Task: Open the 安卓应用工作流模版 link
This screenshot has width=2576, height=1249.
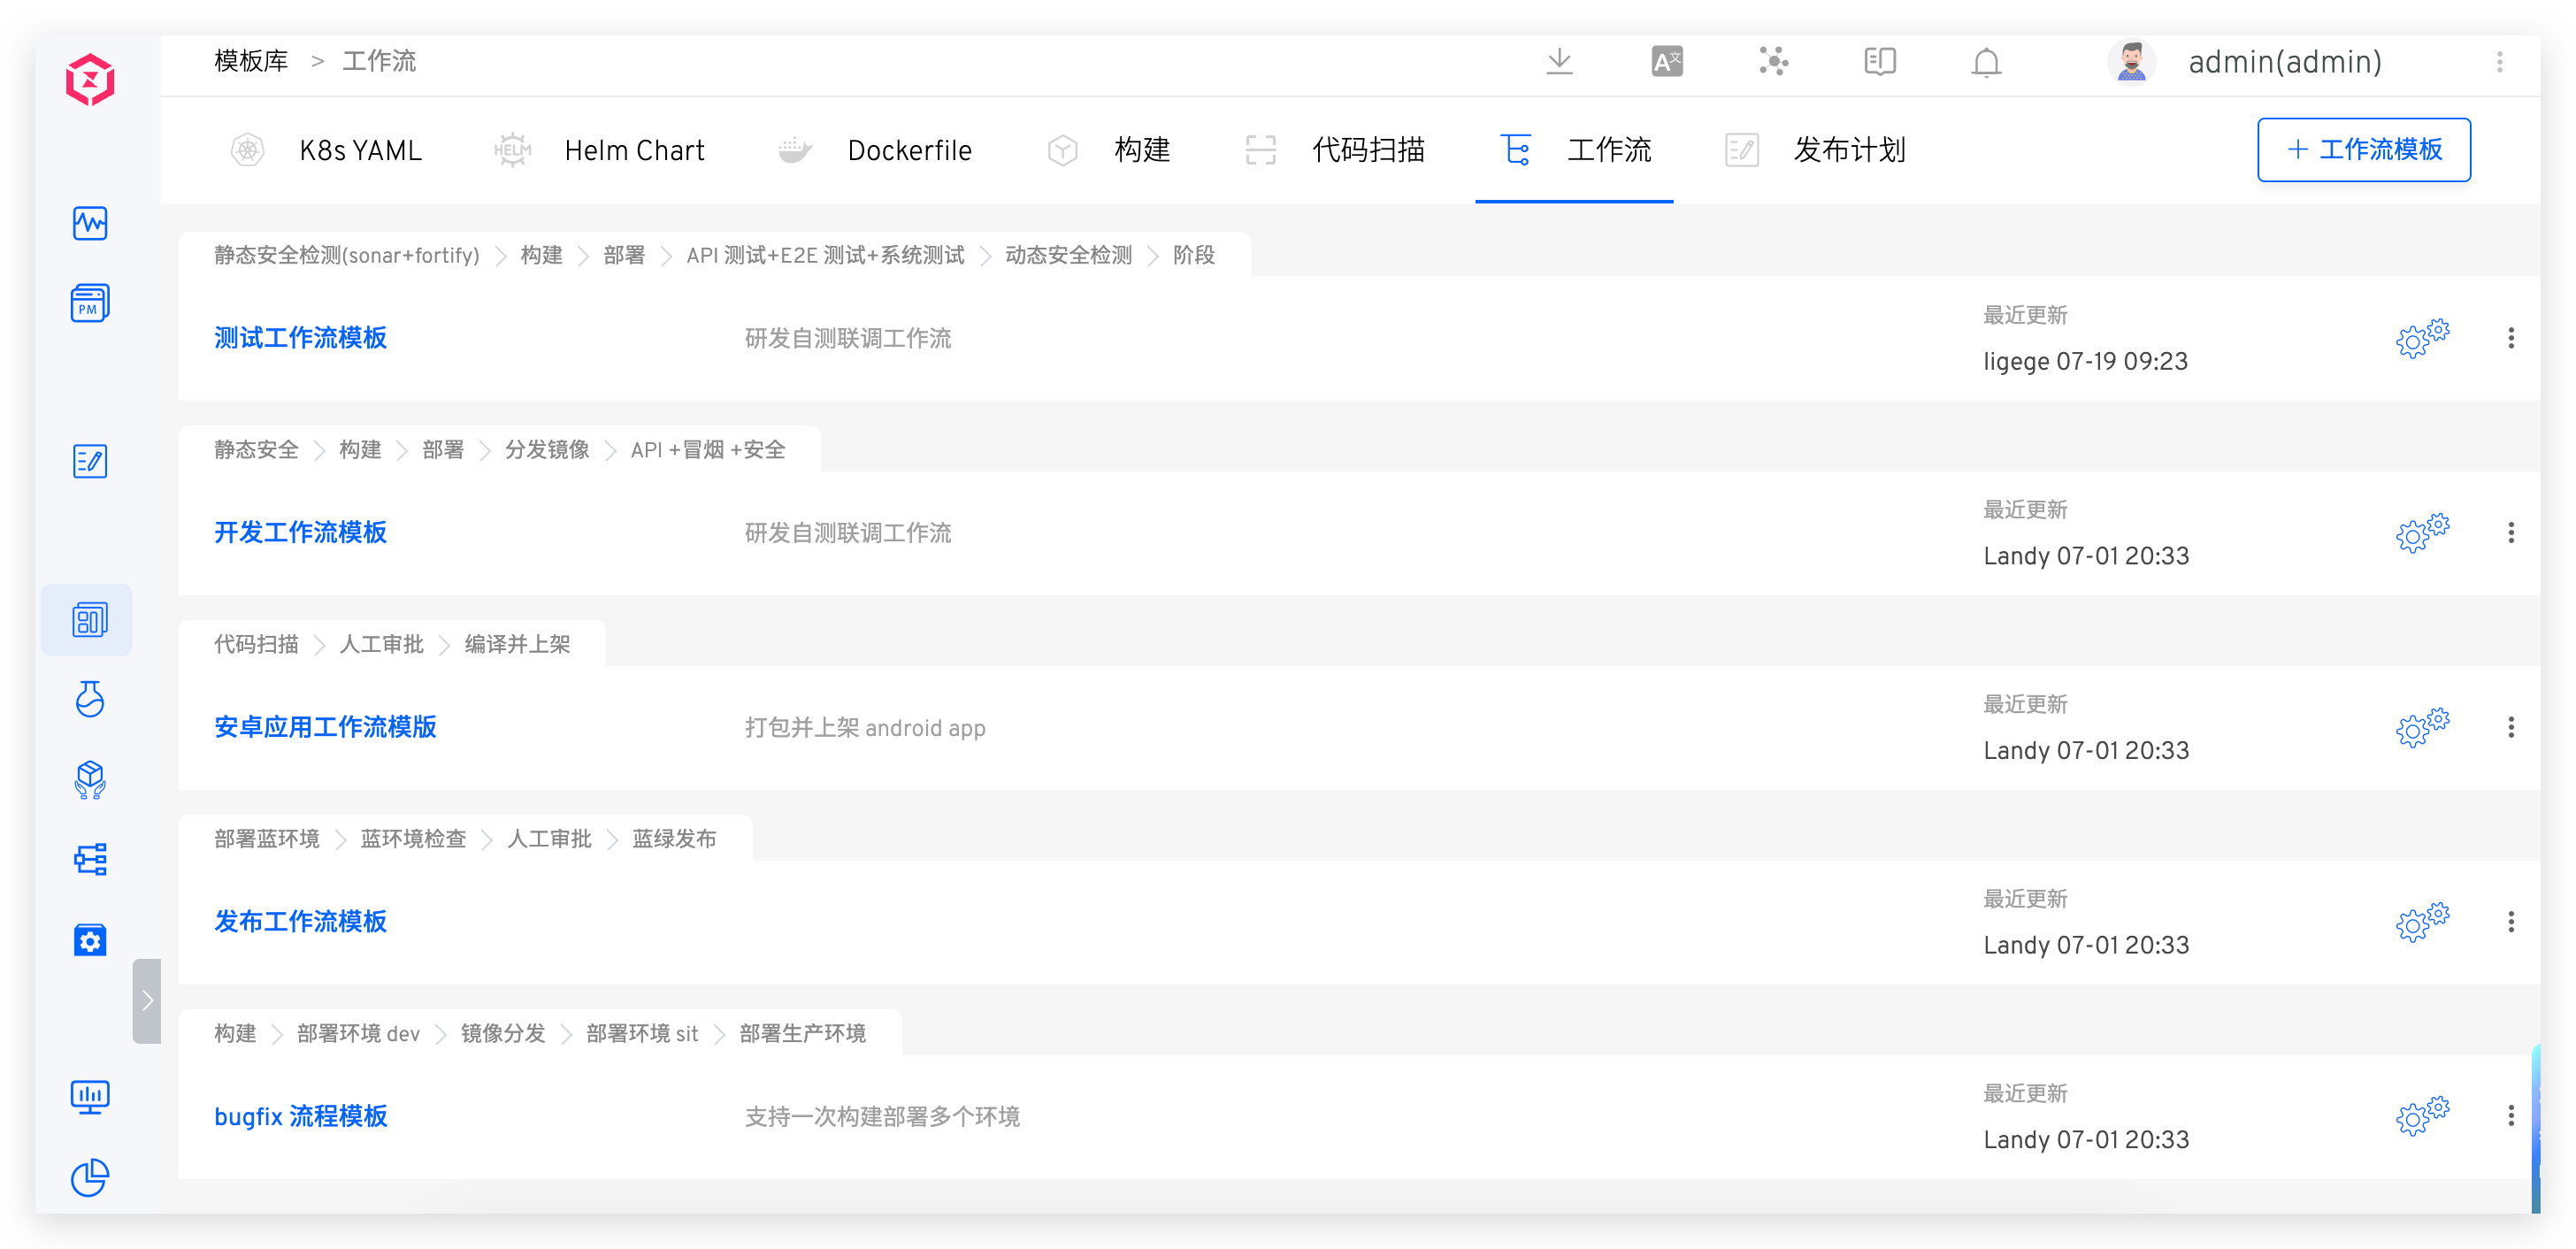Action: click(x=325, y=727)
